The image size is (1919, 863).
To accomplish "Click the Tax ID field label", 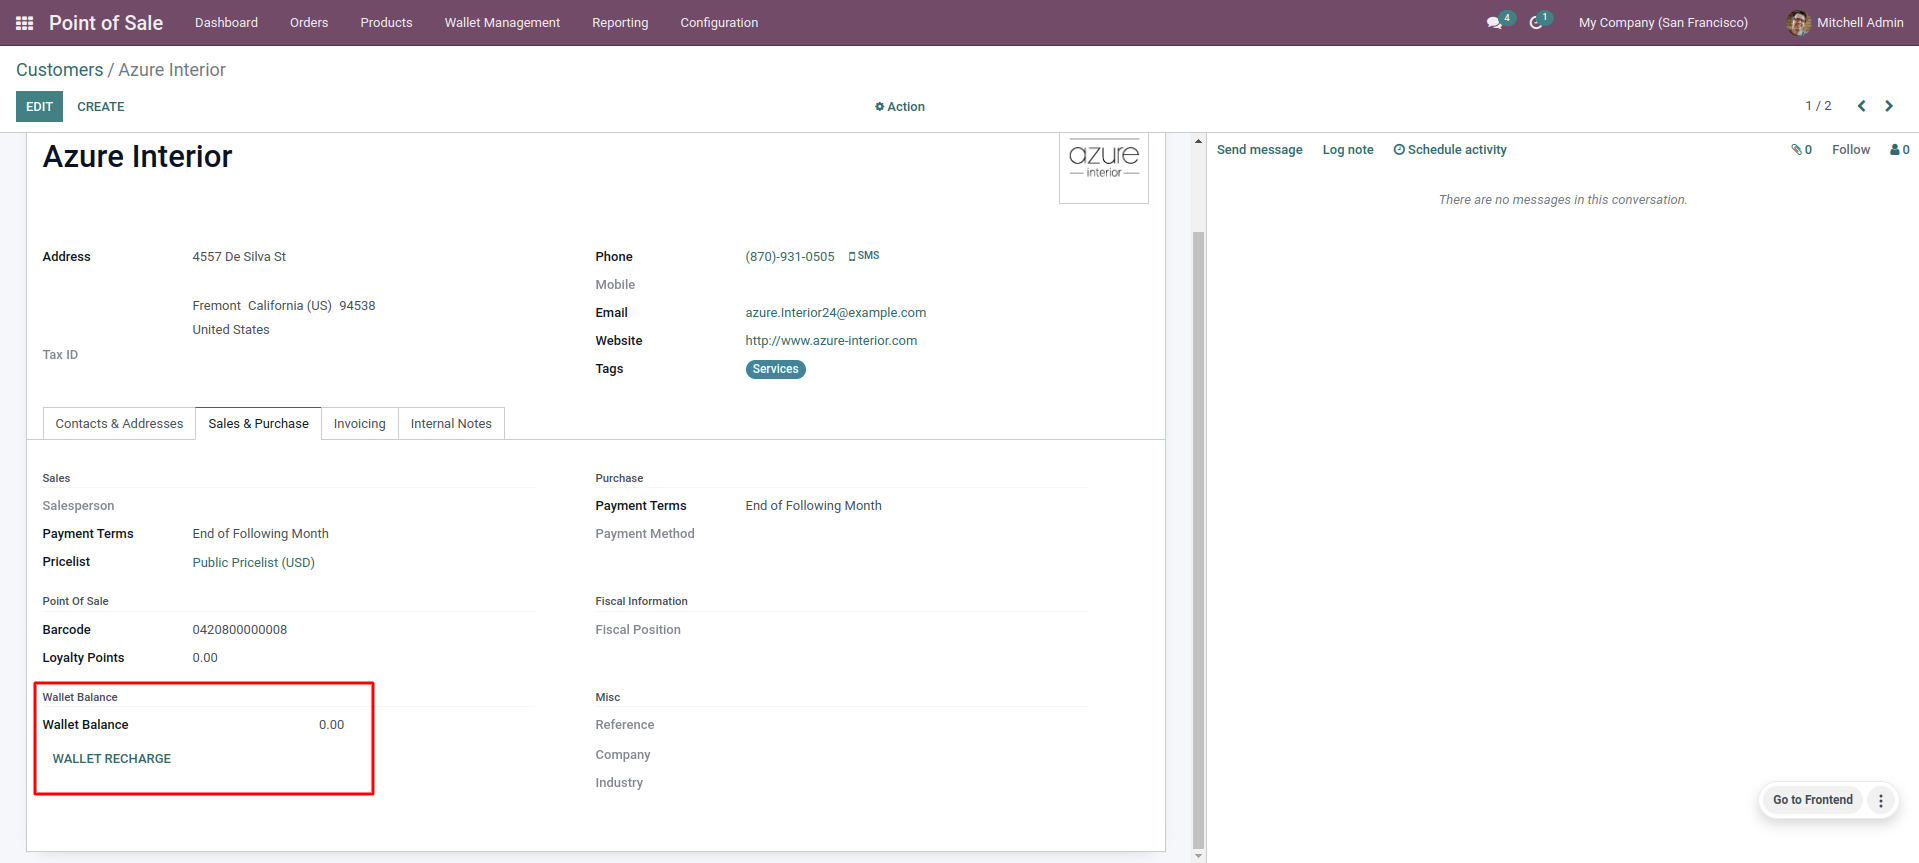I will 60,355.
